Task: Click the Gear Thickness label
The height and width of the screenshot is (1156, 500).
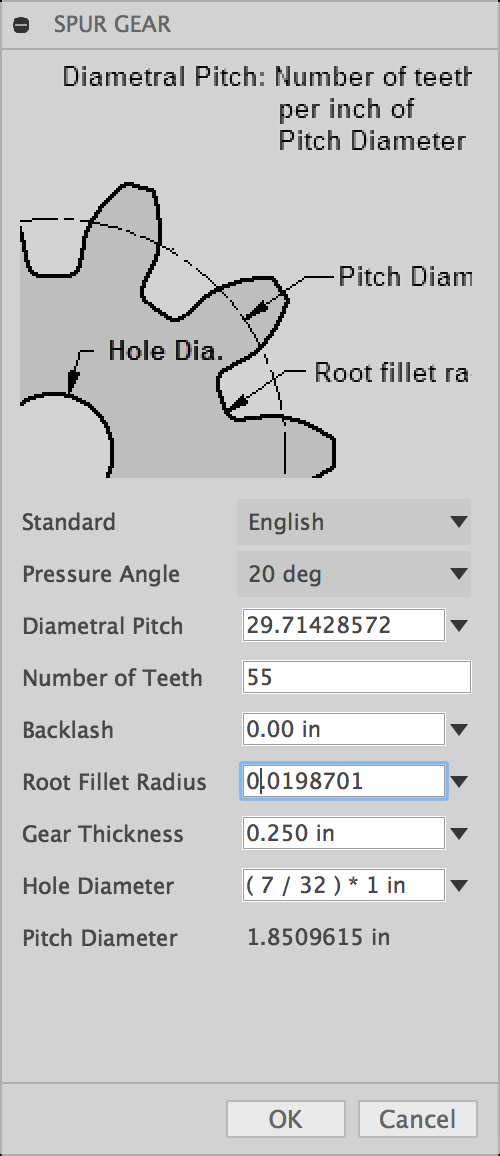Action: pos(103,834)
